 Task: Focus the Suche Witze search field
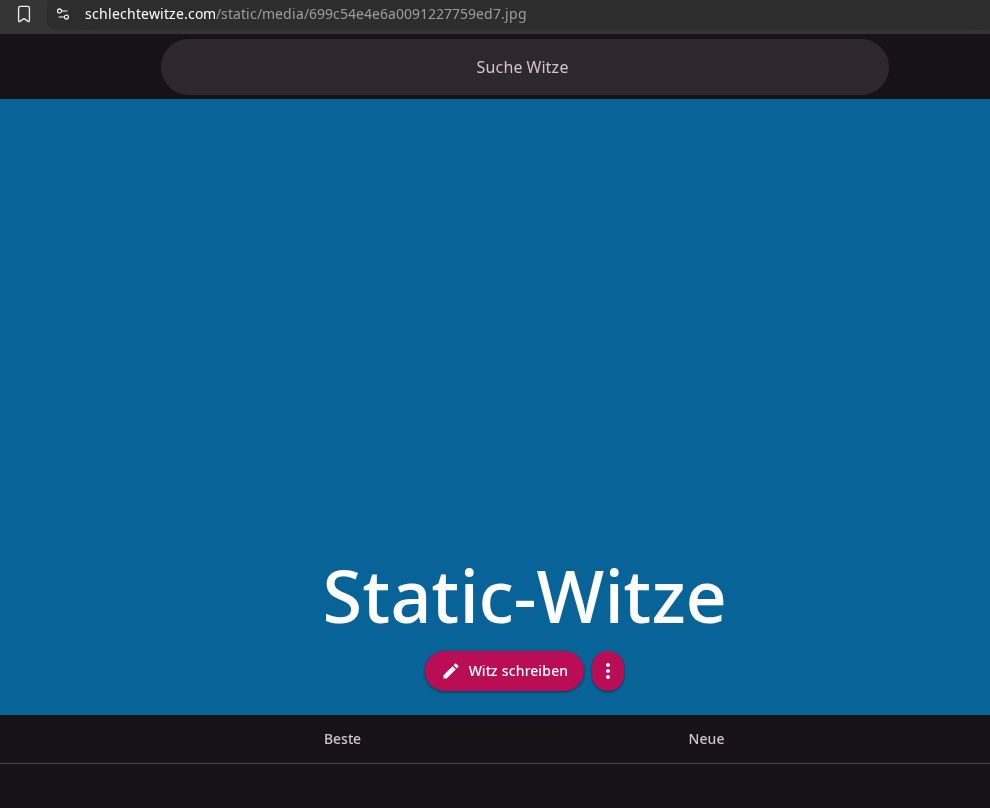coord(524,67)
